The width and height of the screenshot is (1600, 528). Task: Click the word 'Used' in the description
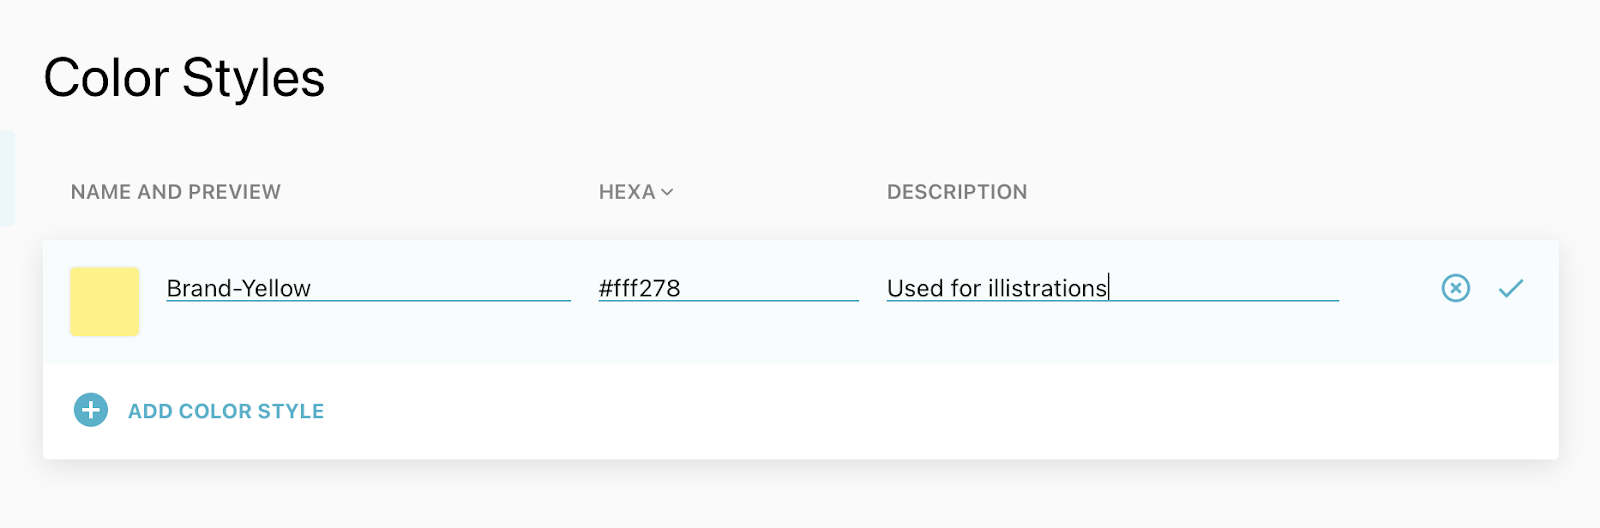(x=915, y=288)
